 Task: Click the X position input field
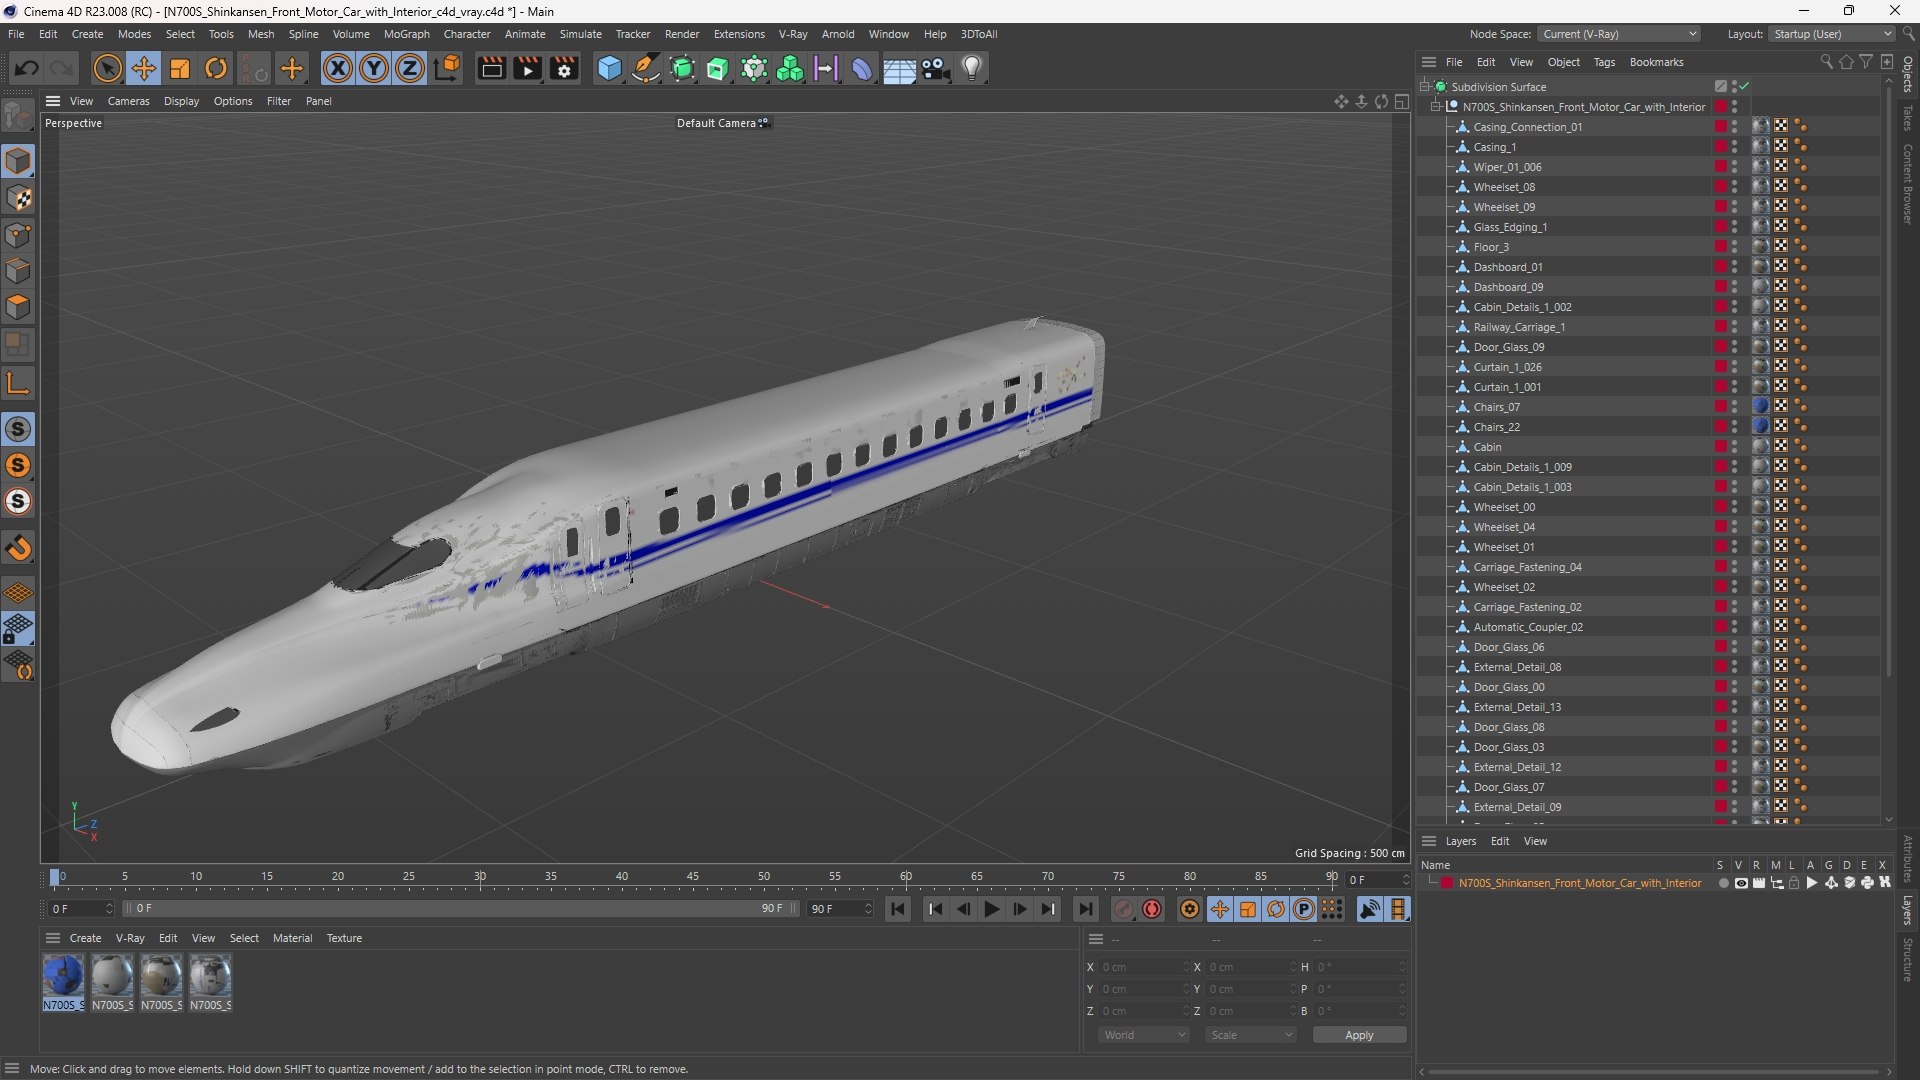tap(1143, 967)
